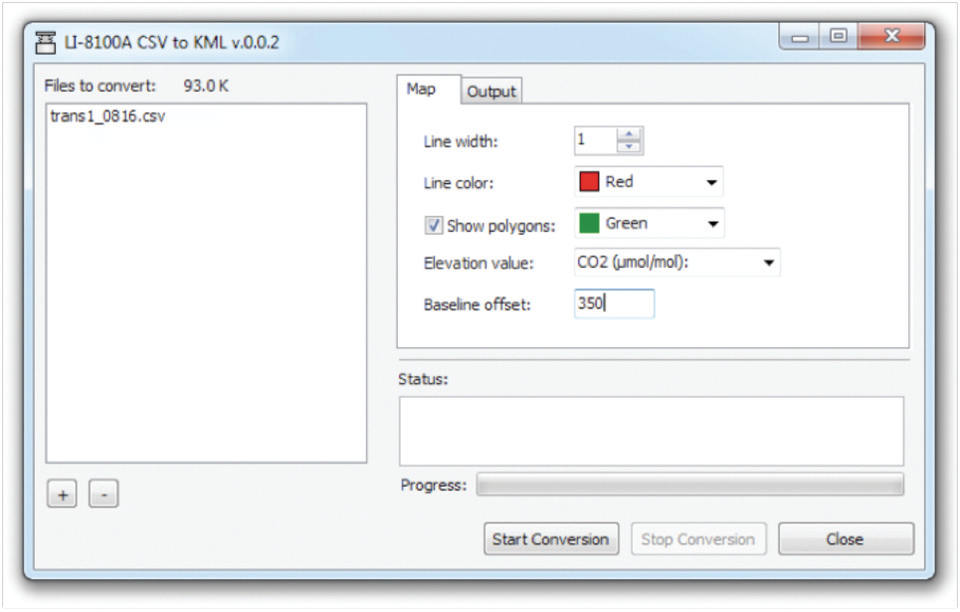Open the Line color dropdown showing Red
The image size is (960, 612).
tap(648, 182)
